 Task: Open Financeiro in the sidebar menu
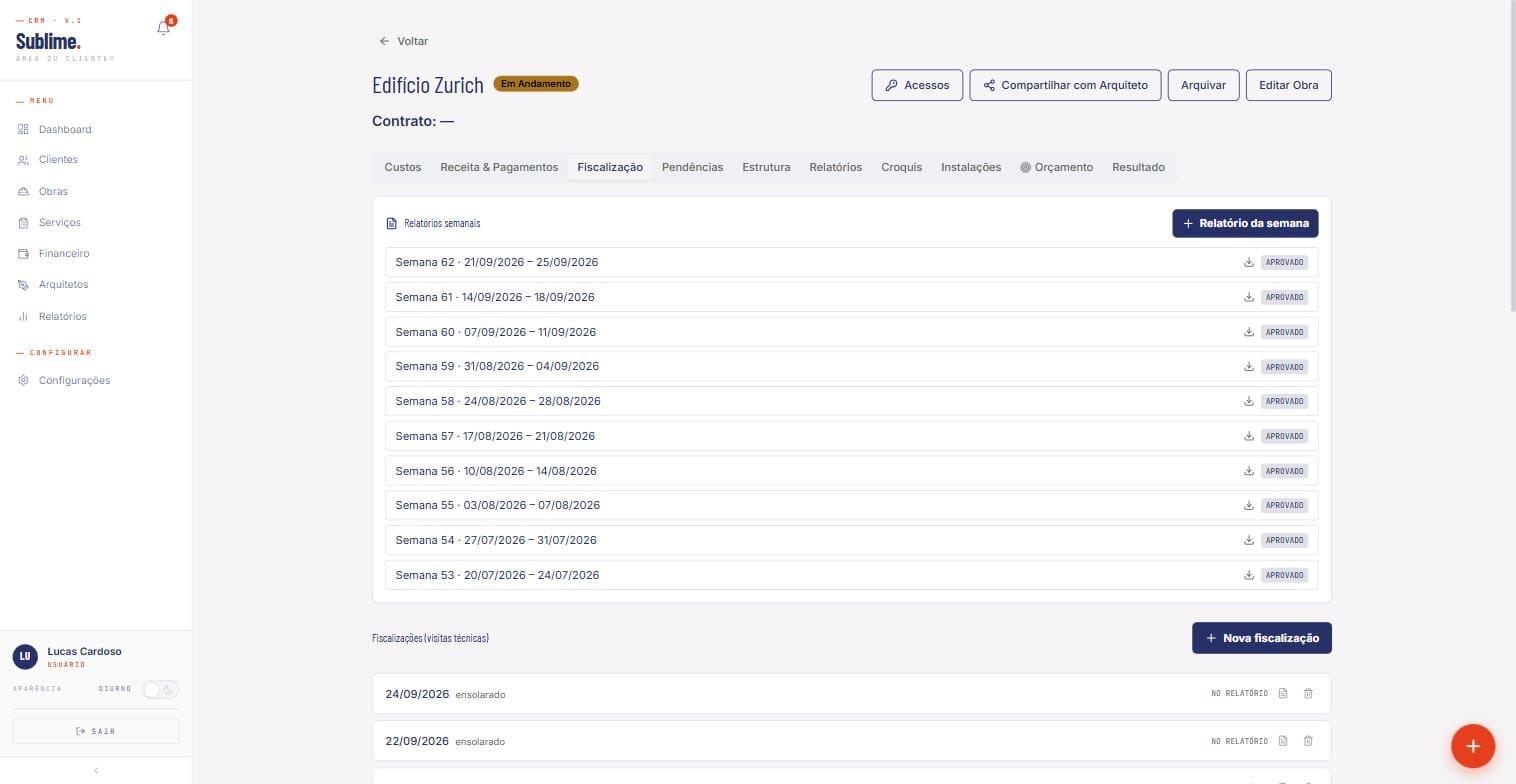[x=64, y=254]
